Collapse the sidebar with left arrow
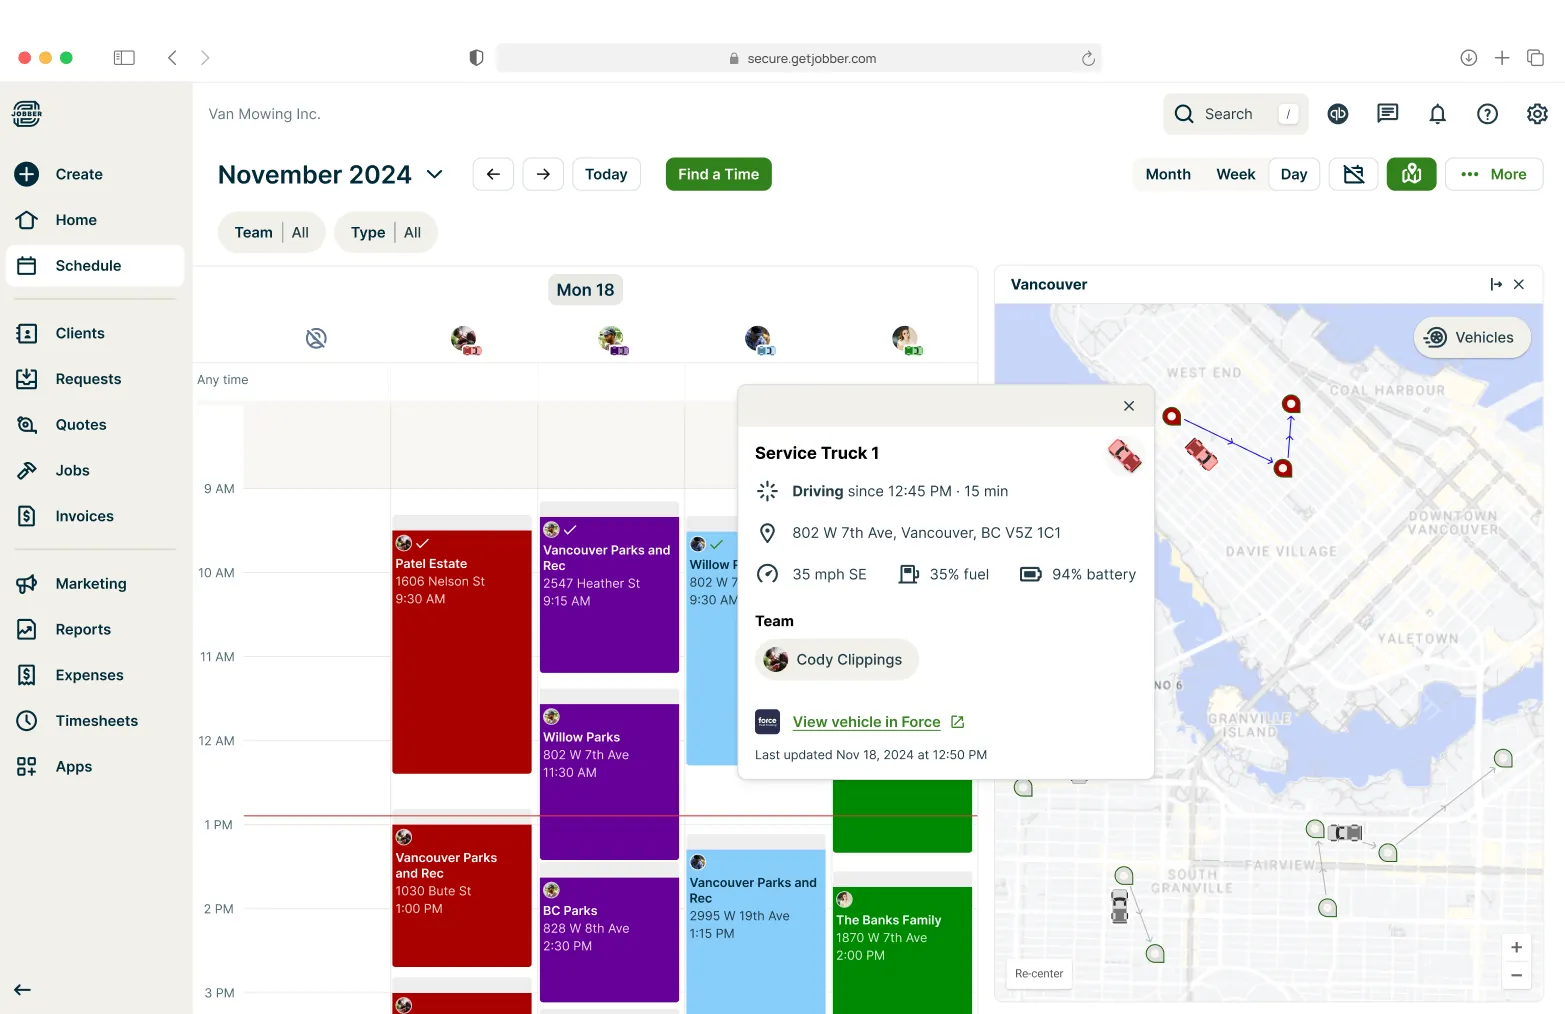 23,990
